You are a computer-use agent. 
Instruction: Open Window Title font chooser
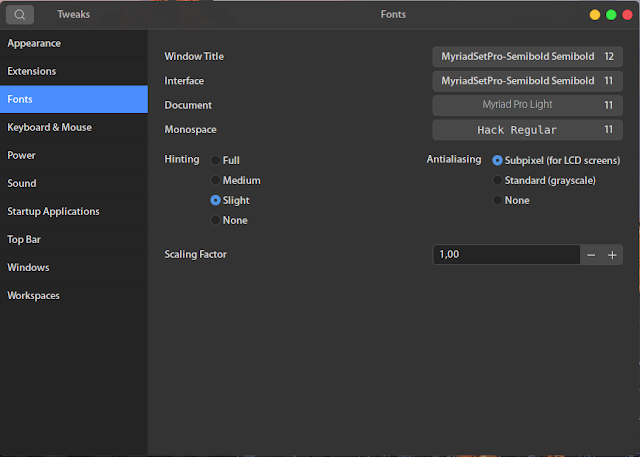(x=527, y=56)
